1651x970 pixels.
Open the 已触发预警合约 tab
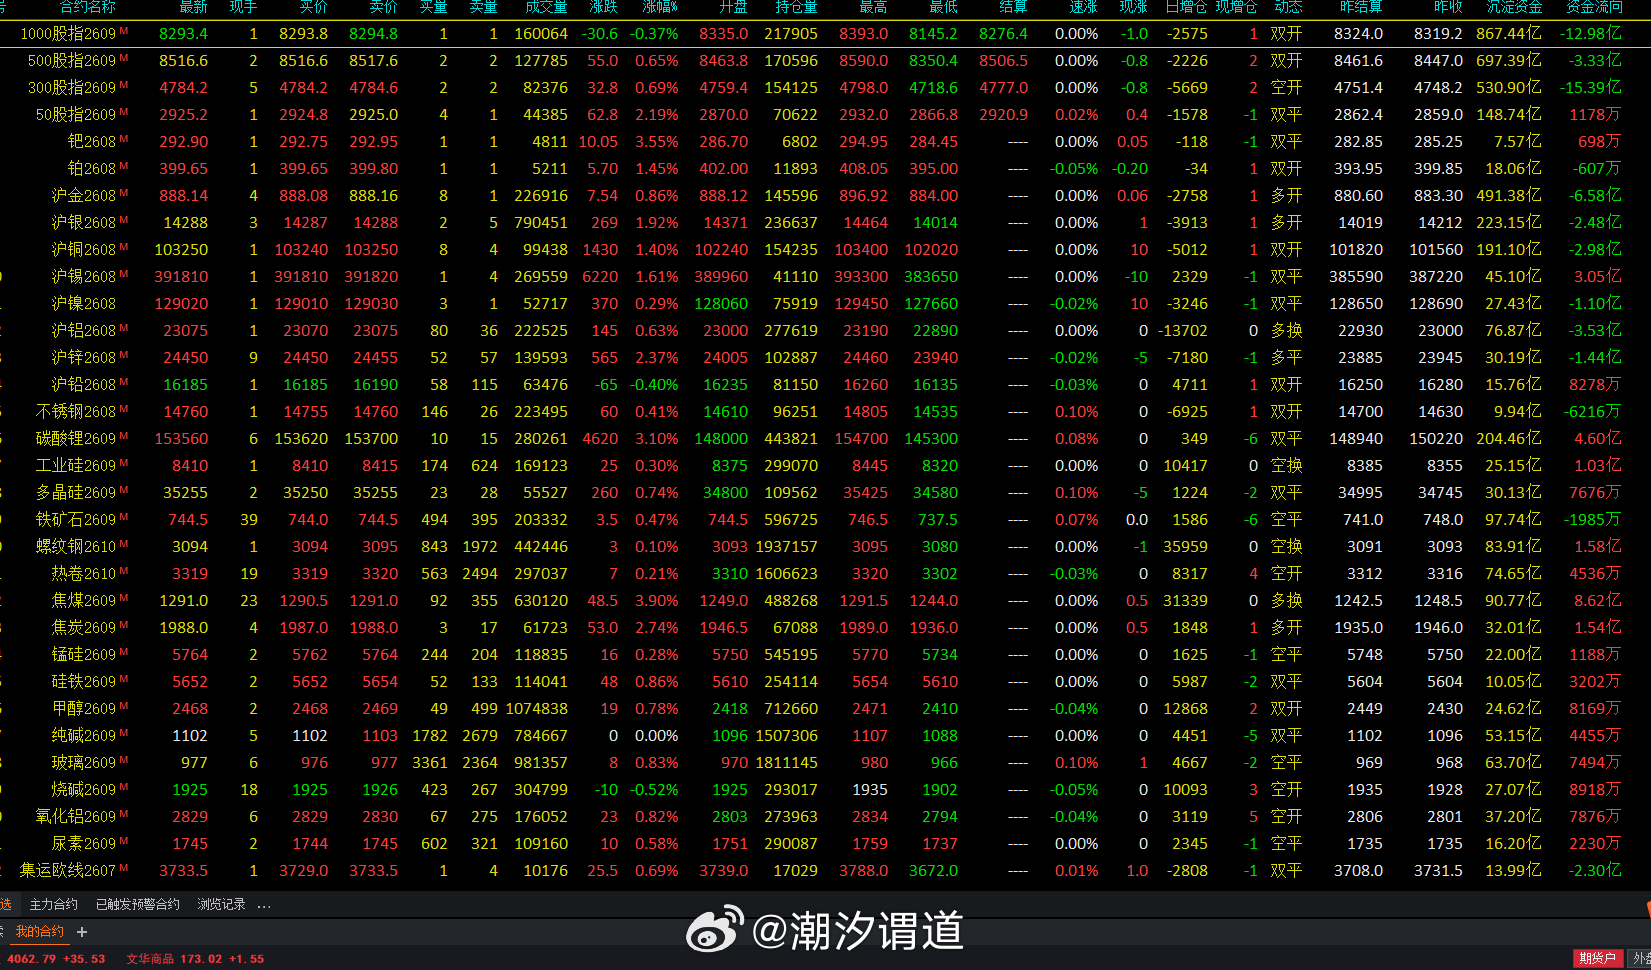[x=138, y=904]
